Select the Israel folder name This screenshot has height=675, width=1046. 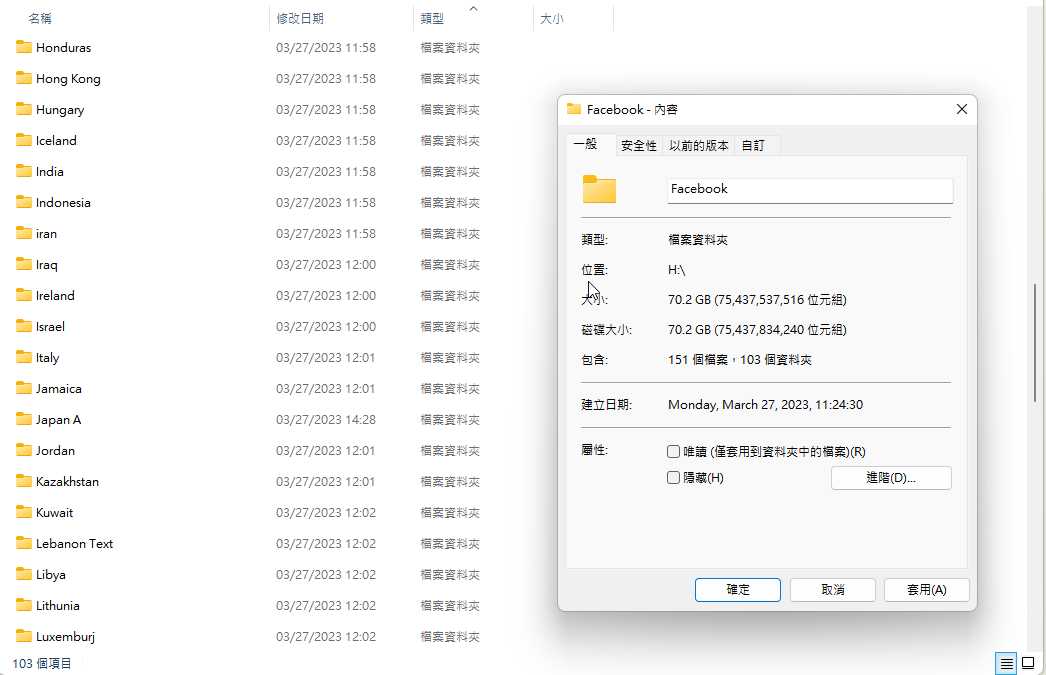(x=50, y=327)
